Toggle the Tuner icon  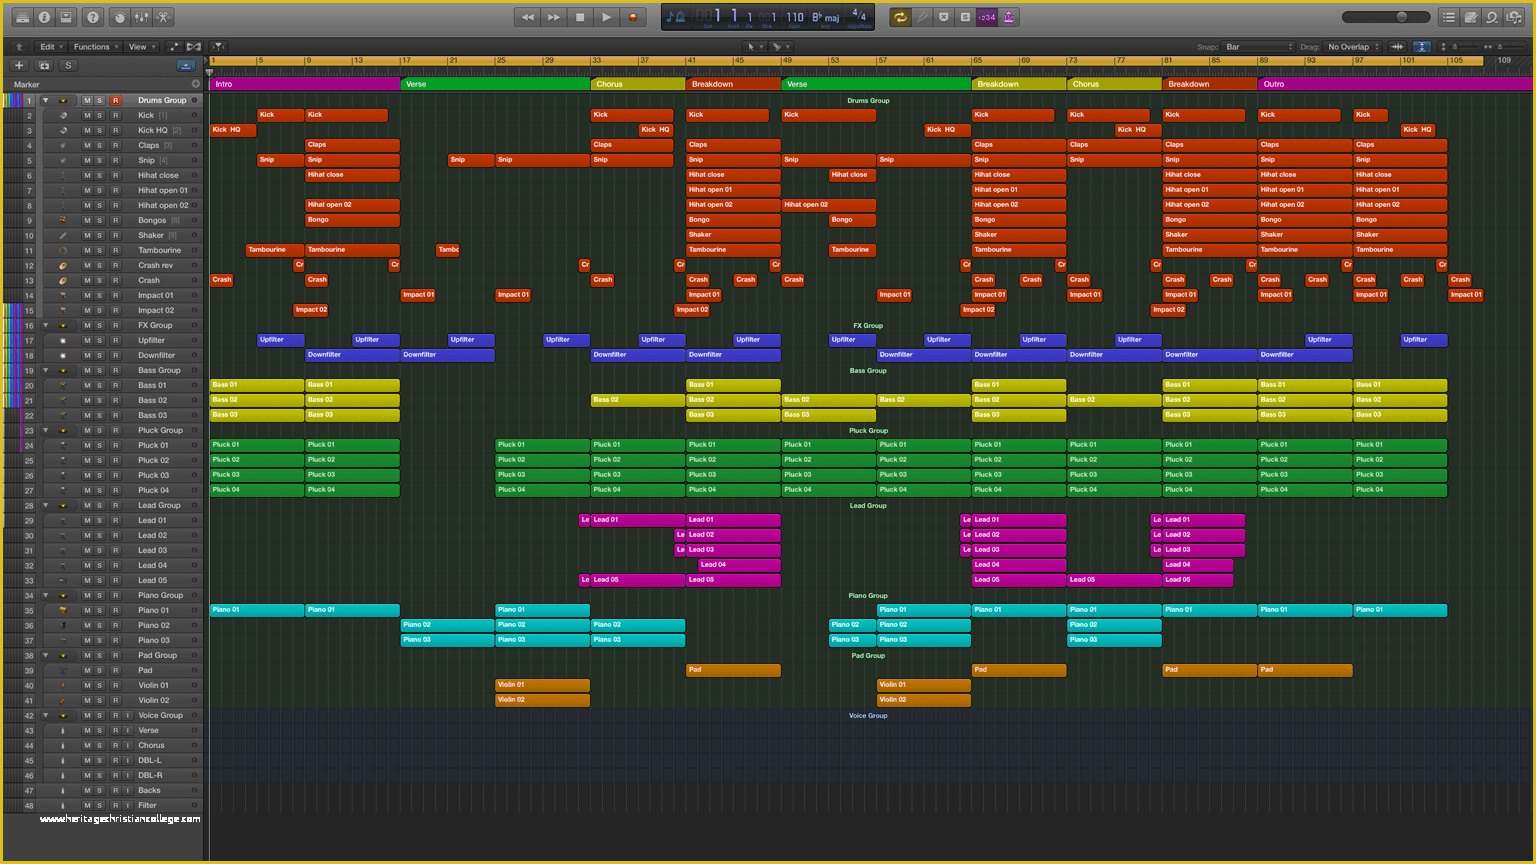(922, 17)
